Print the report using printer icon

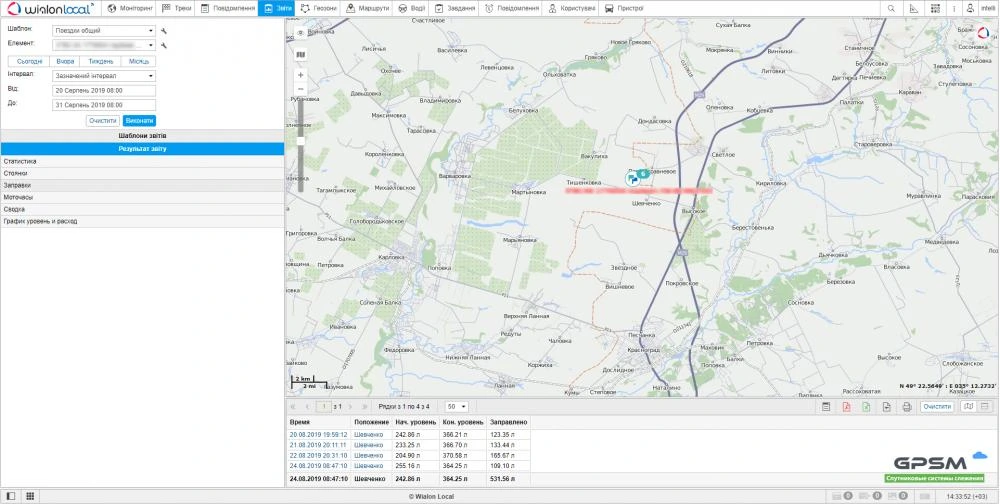tap(906, 407)
